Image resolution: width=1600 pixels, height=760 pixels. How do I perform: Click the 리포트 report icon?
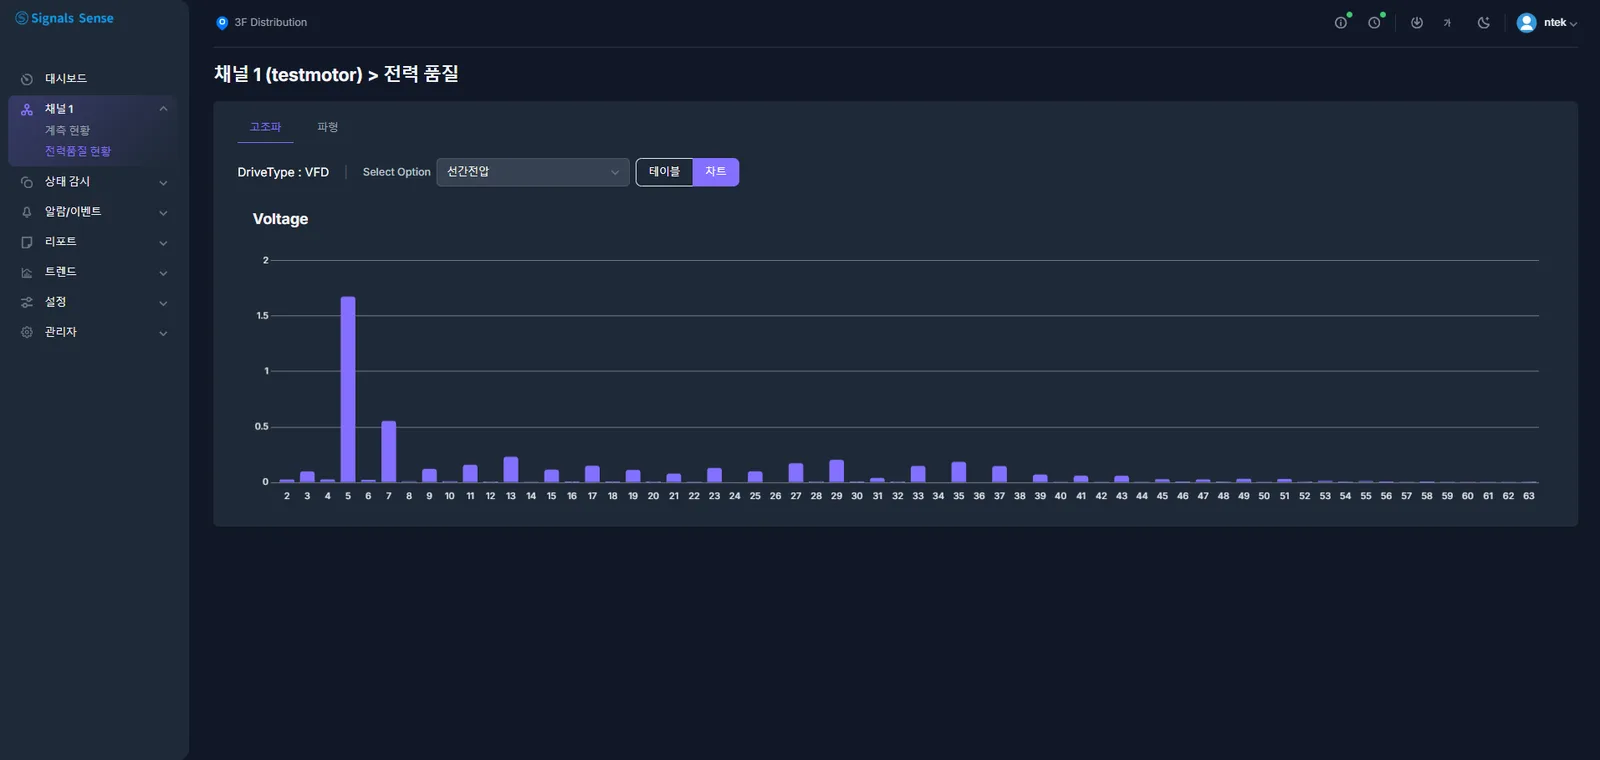27,242
